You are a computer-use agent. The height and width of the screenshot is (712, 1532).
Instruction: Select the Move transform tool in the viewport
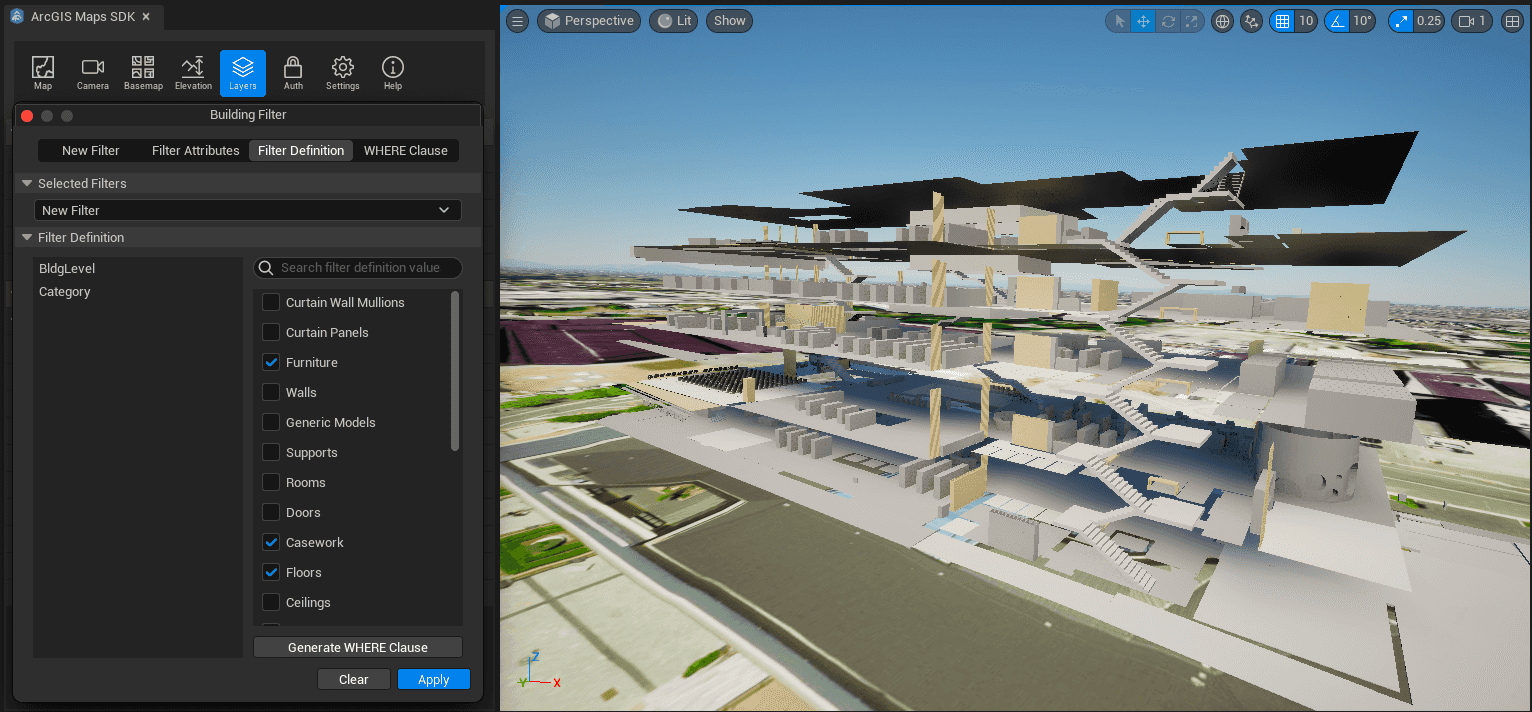1143,20
